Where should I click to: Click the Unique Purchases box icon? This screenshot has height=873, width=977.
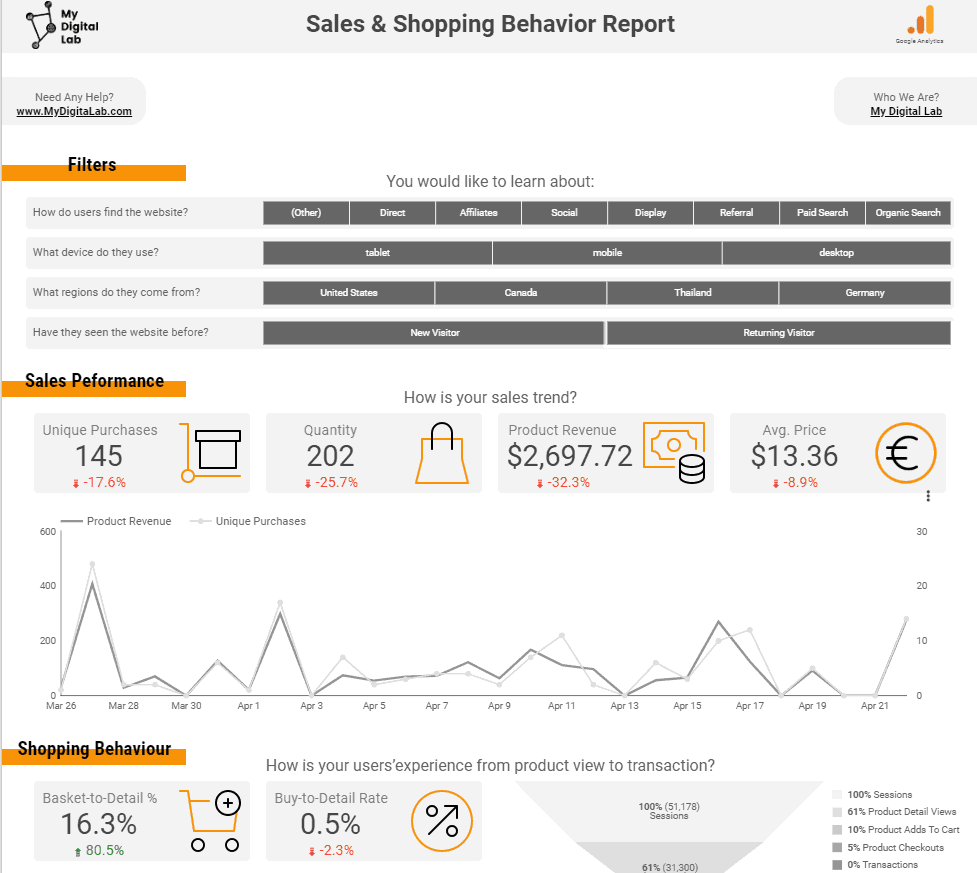tap(211, 452)
